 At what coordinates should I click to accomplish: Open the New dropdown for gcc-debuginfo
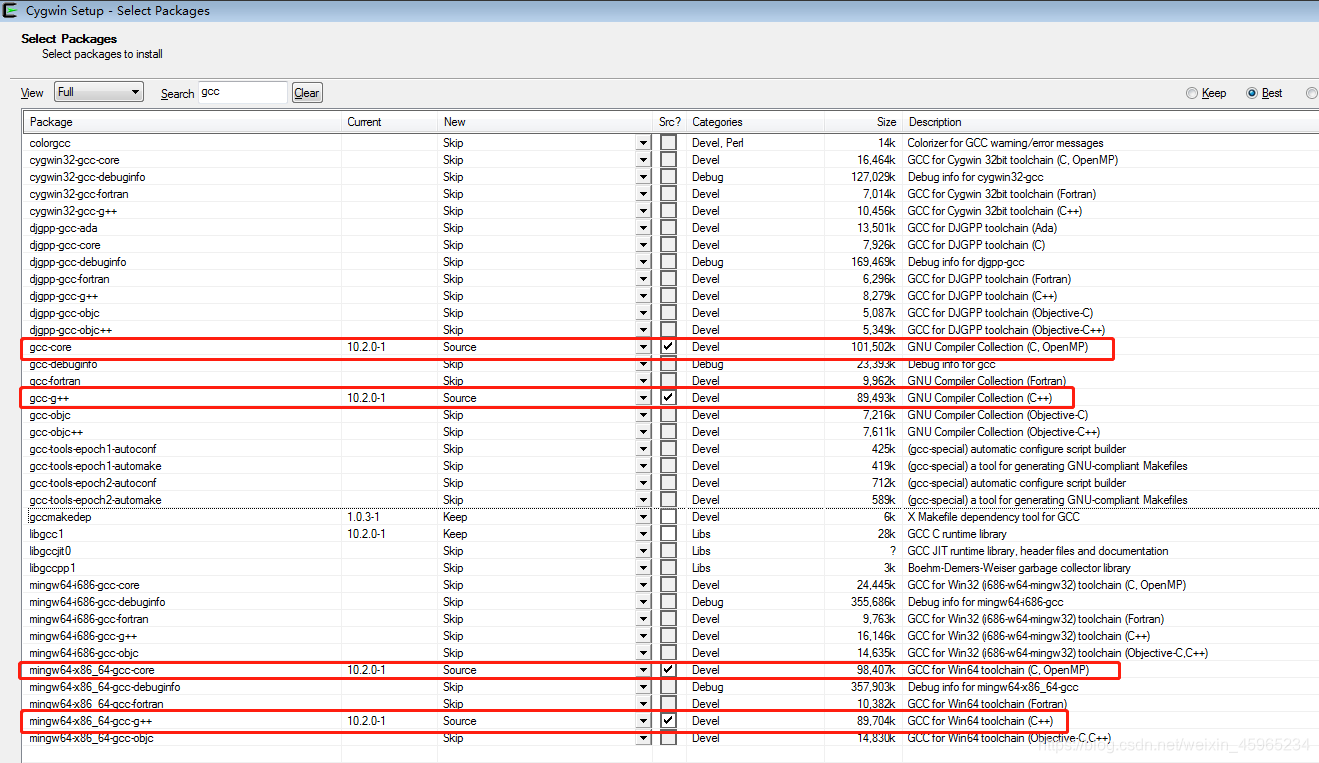pyautogui.click(x=643, y=364)
